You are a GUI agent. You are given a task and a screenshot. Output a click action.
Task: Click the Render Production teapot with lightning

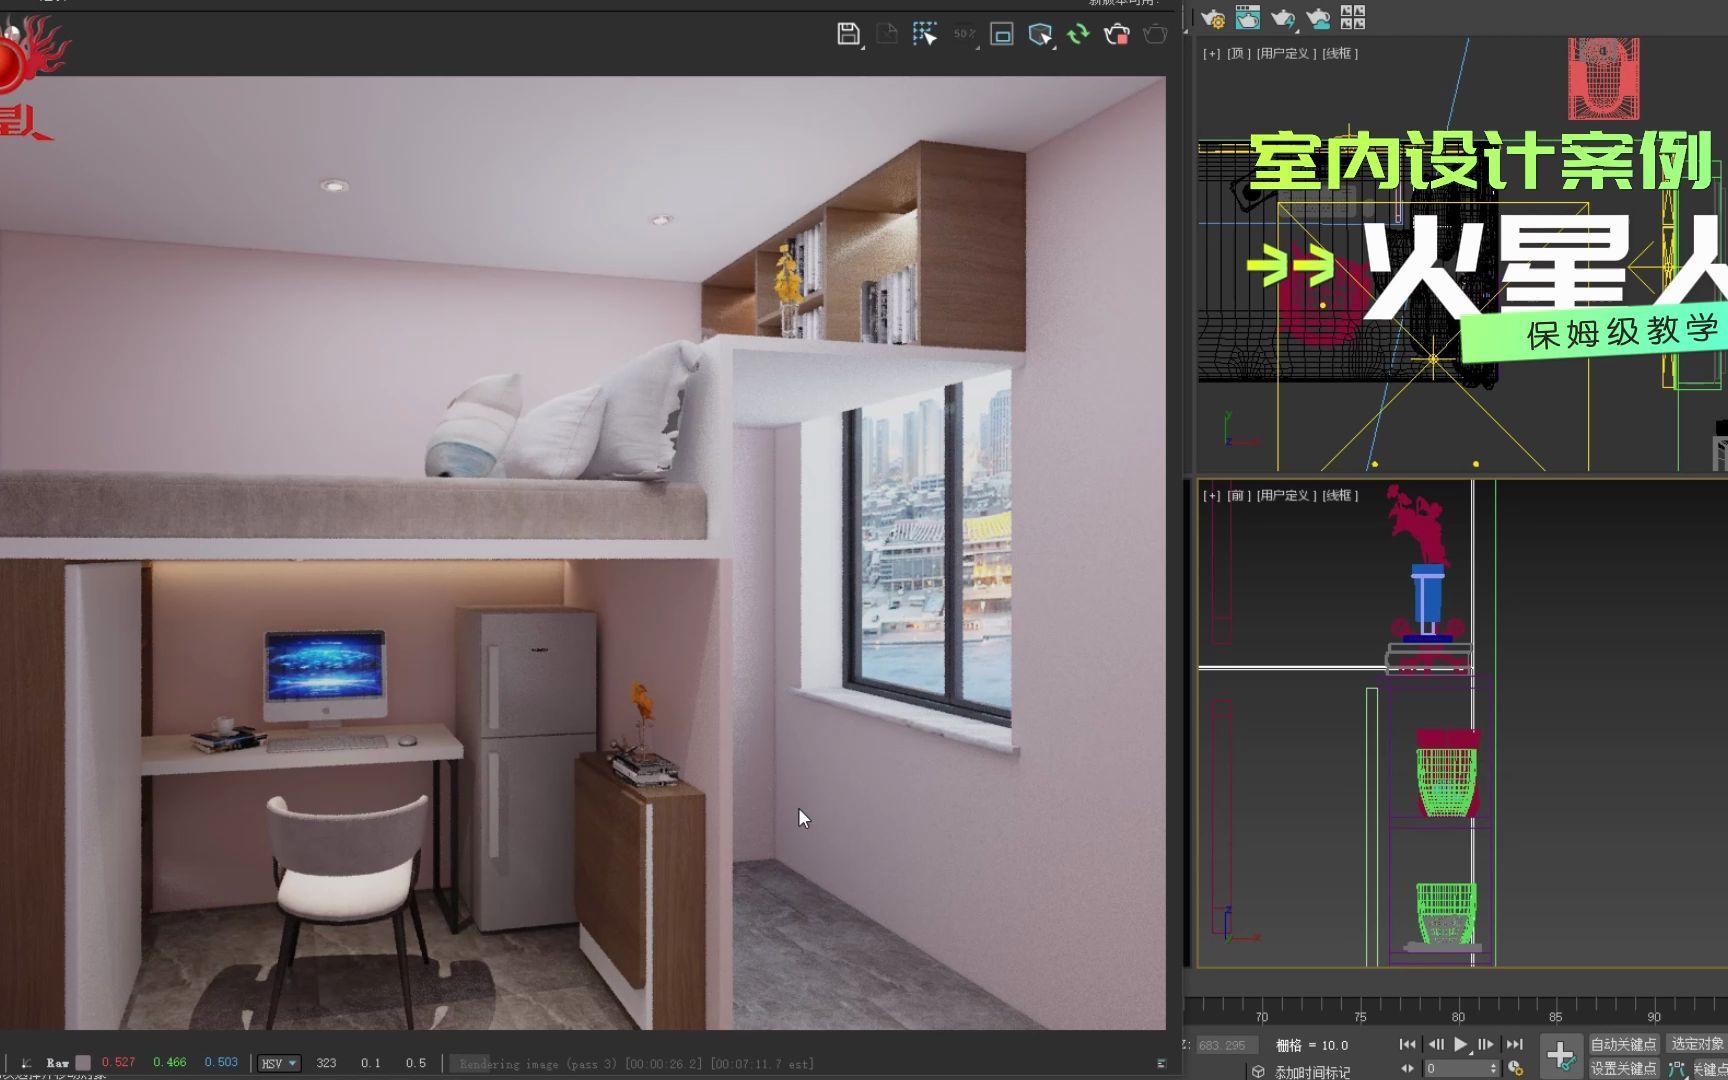(1283, 17)
